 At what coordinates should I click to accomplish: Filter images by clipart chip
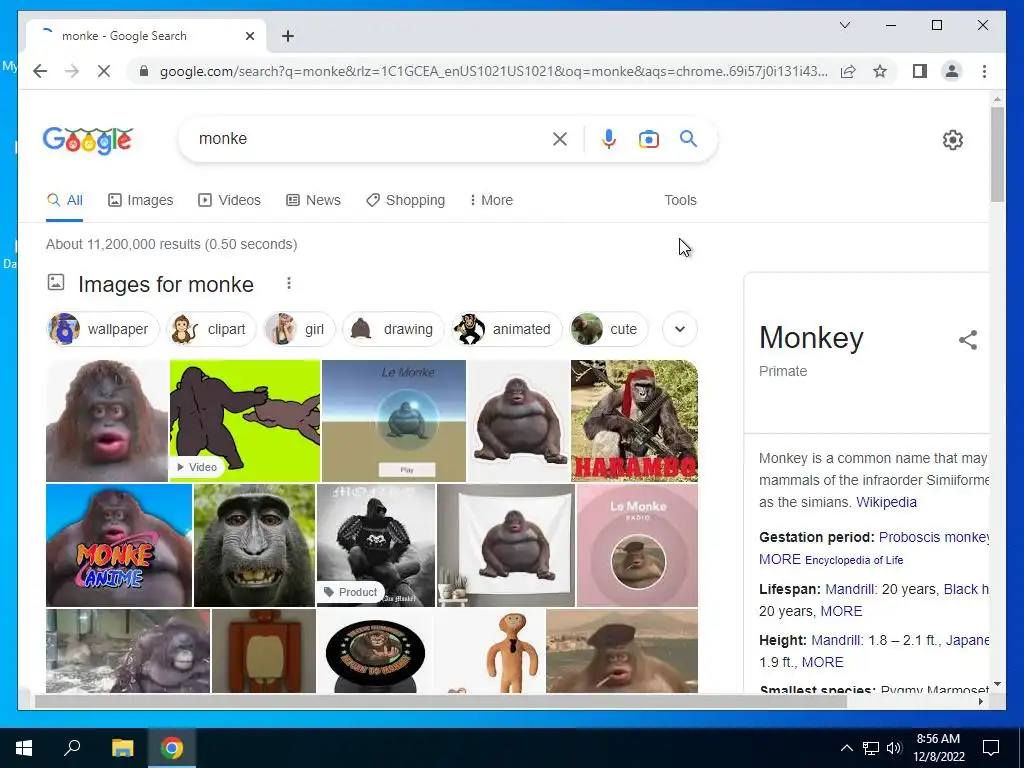point(212,329)
